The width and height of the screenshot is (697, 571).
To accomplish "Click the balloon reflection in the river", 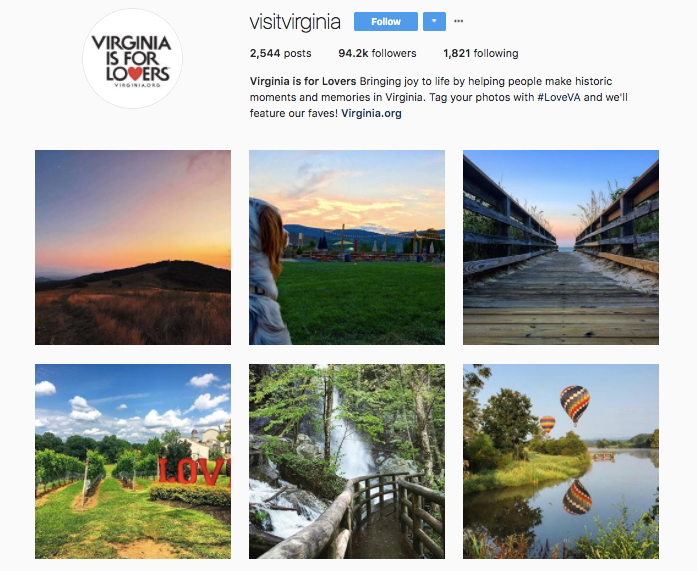I will point(577,497).
